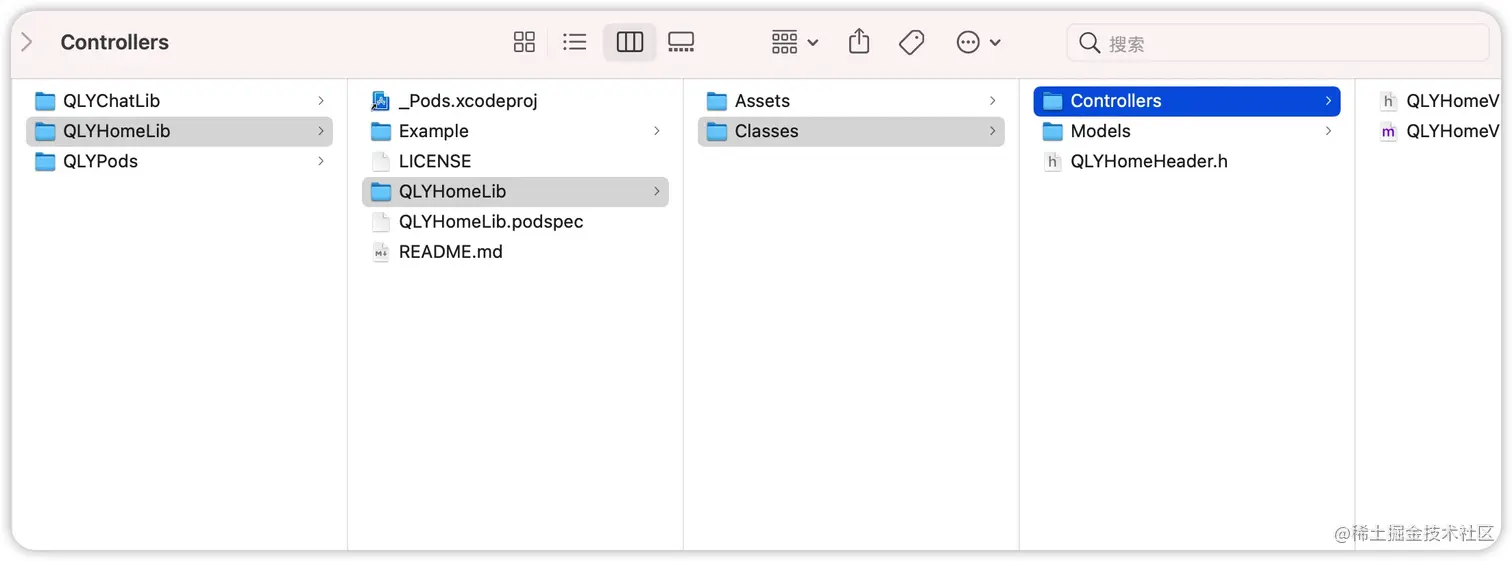Expand the Models folder chevron
This screenshot has width=1512, height=561.
[x=1329, y=131]
